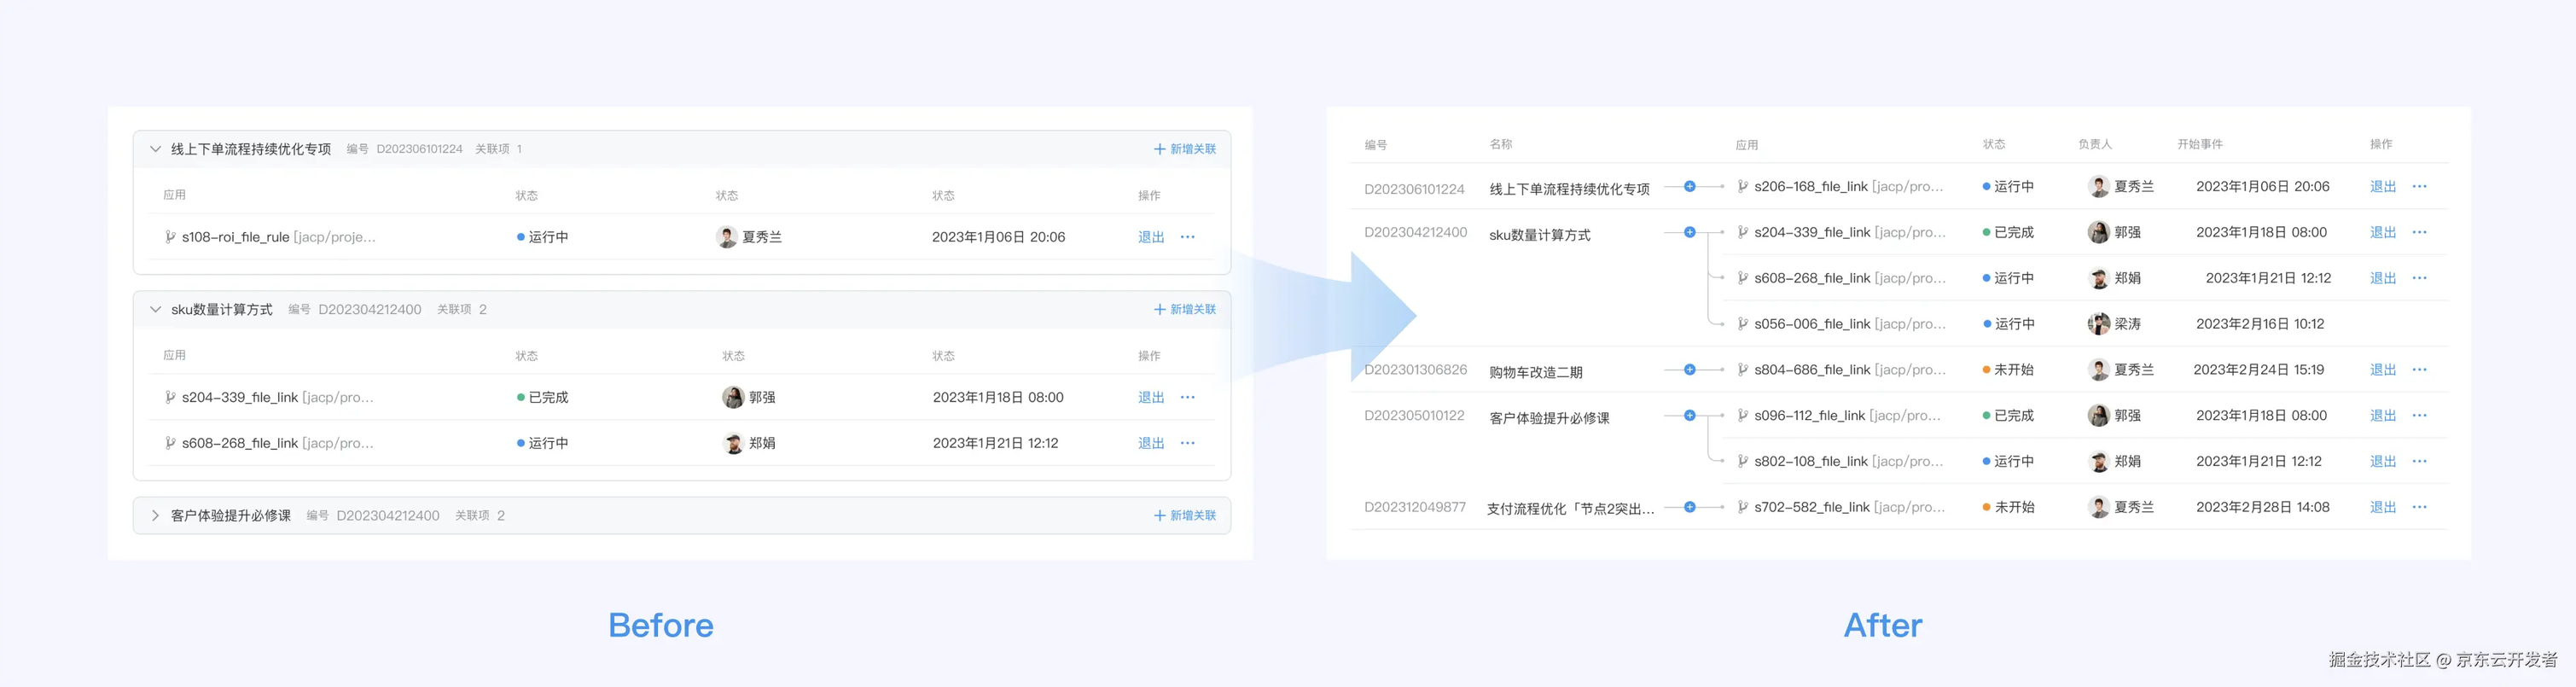This screenshot has height=687, width=2576.
Task: Click 退出 in s702-582_file_link row
Action: tap(2383, 507)
